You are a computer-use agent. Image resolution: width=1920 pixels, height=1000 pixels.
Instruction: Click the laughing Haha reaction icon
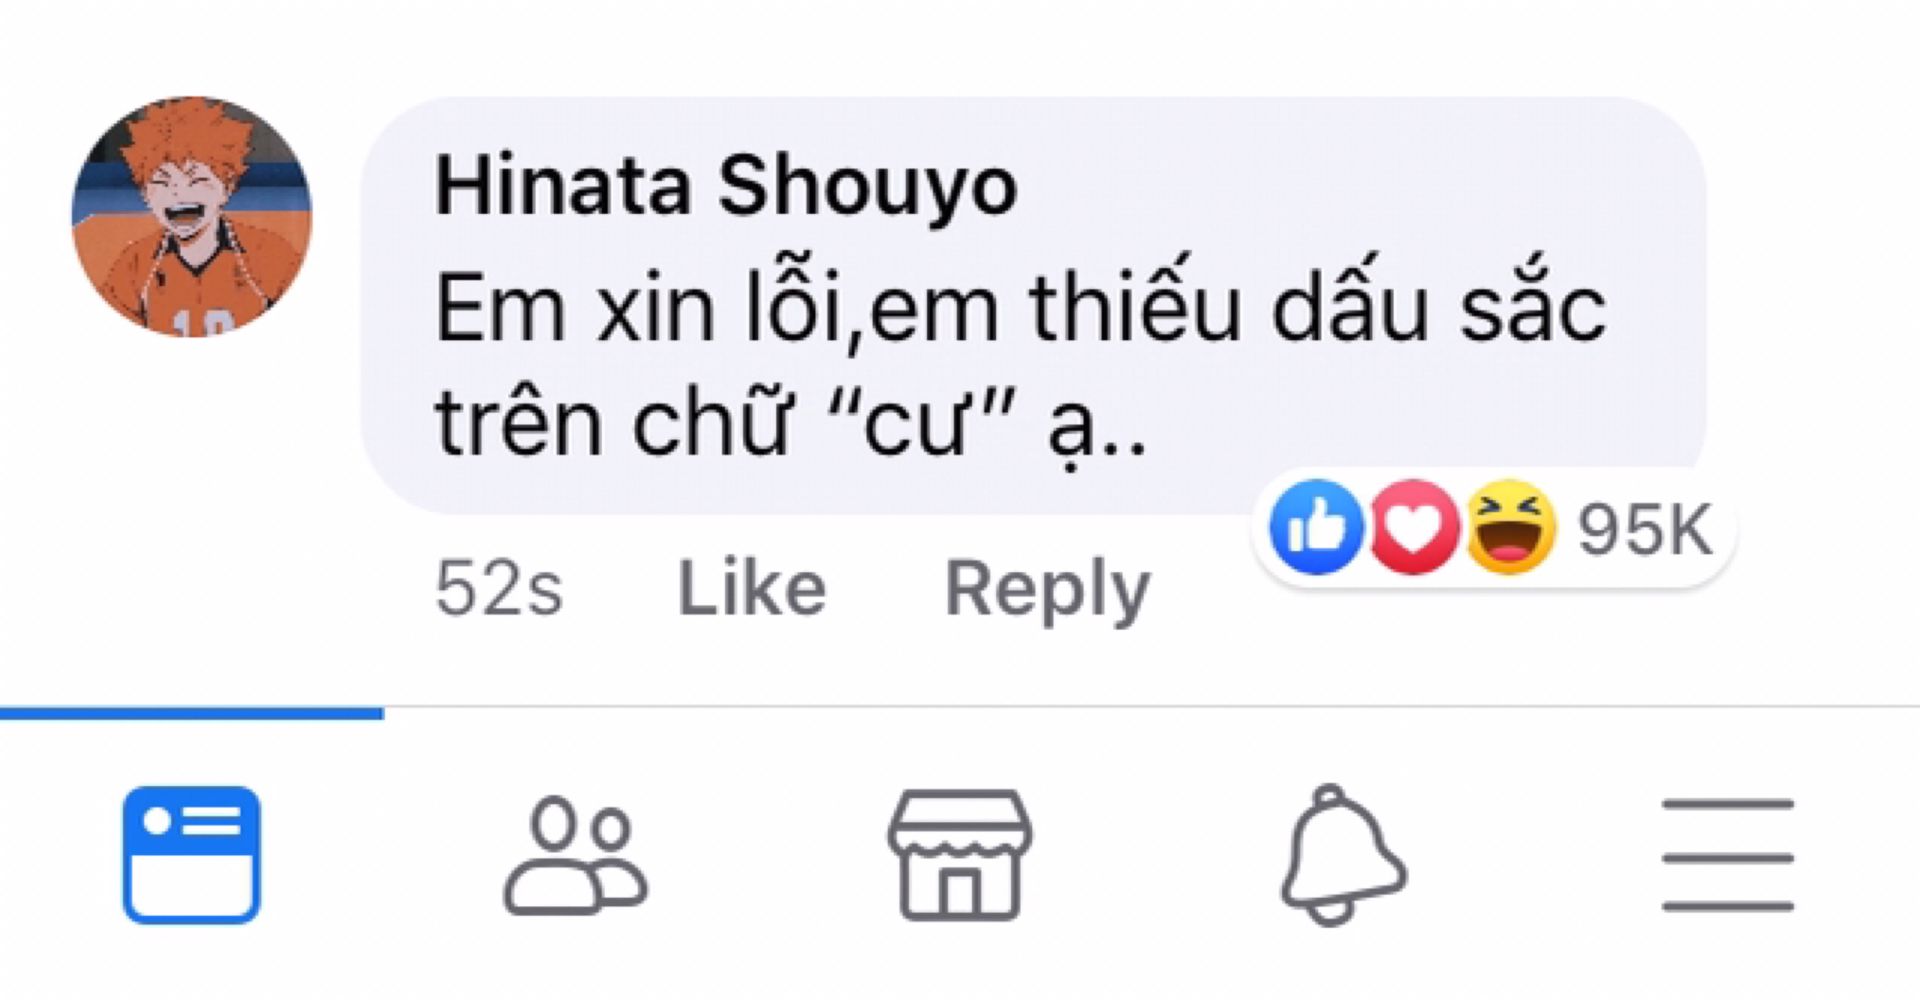1510,527
